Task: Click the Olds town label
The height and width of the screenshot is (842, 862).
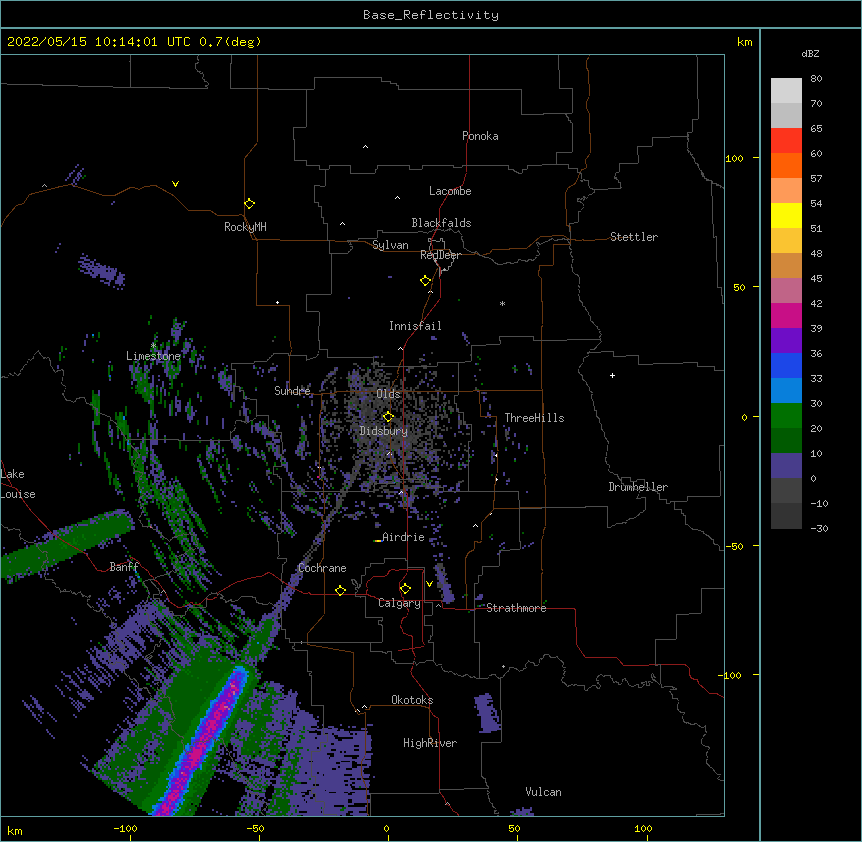Action: [x=388, y=394]
